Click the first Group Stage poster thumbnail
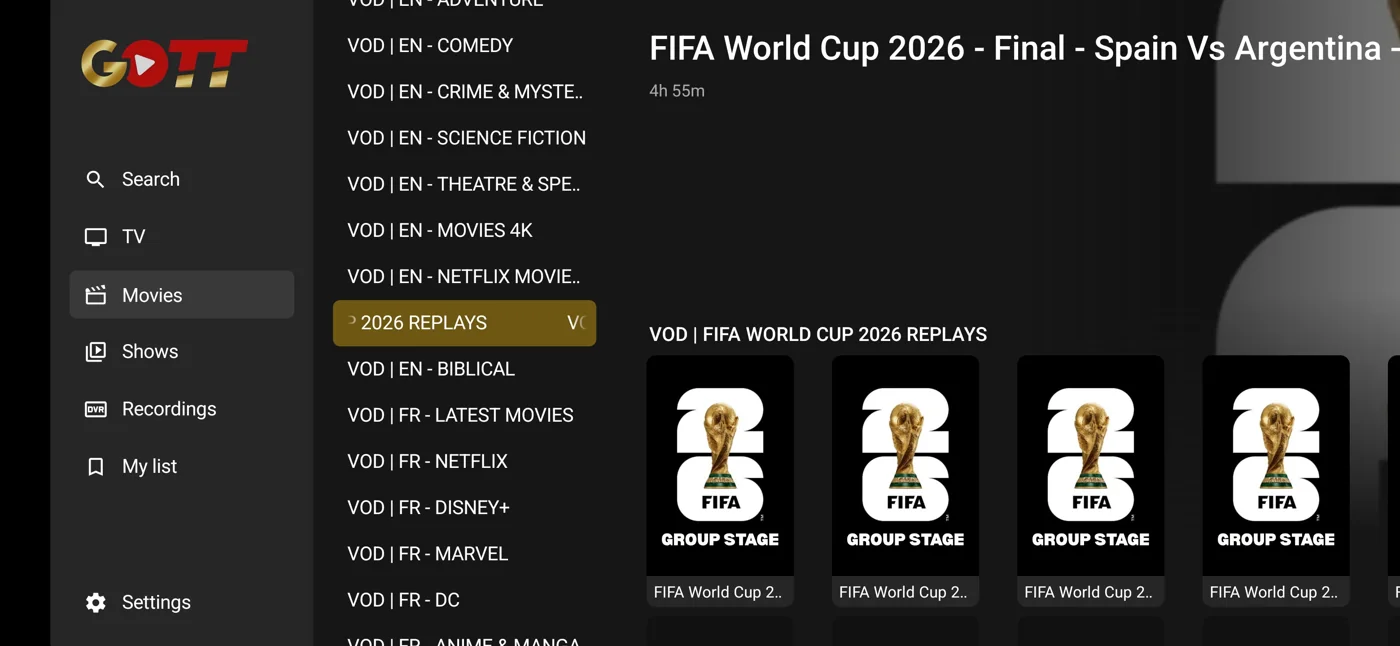1400x646 pixels. click(720, 466)
